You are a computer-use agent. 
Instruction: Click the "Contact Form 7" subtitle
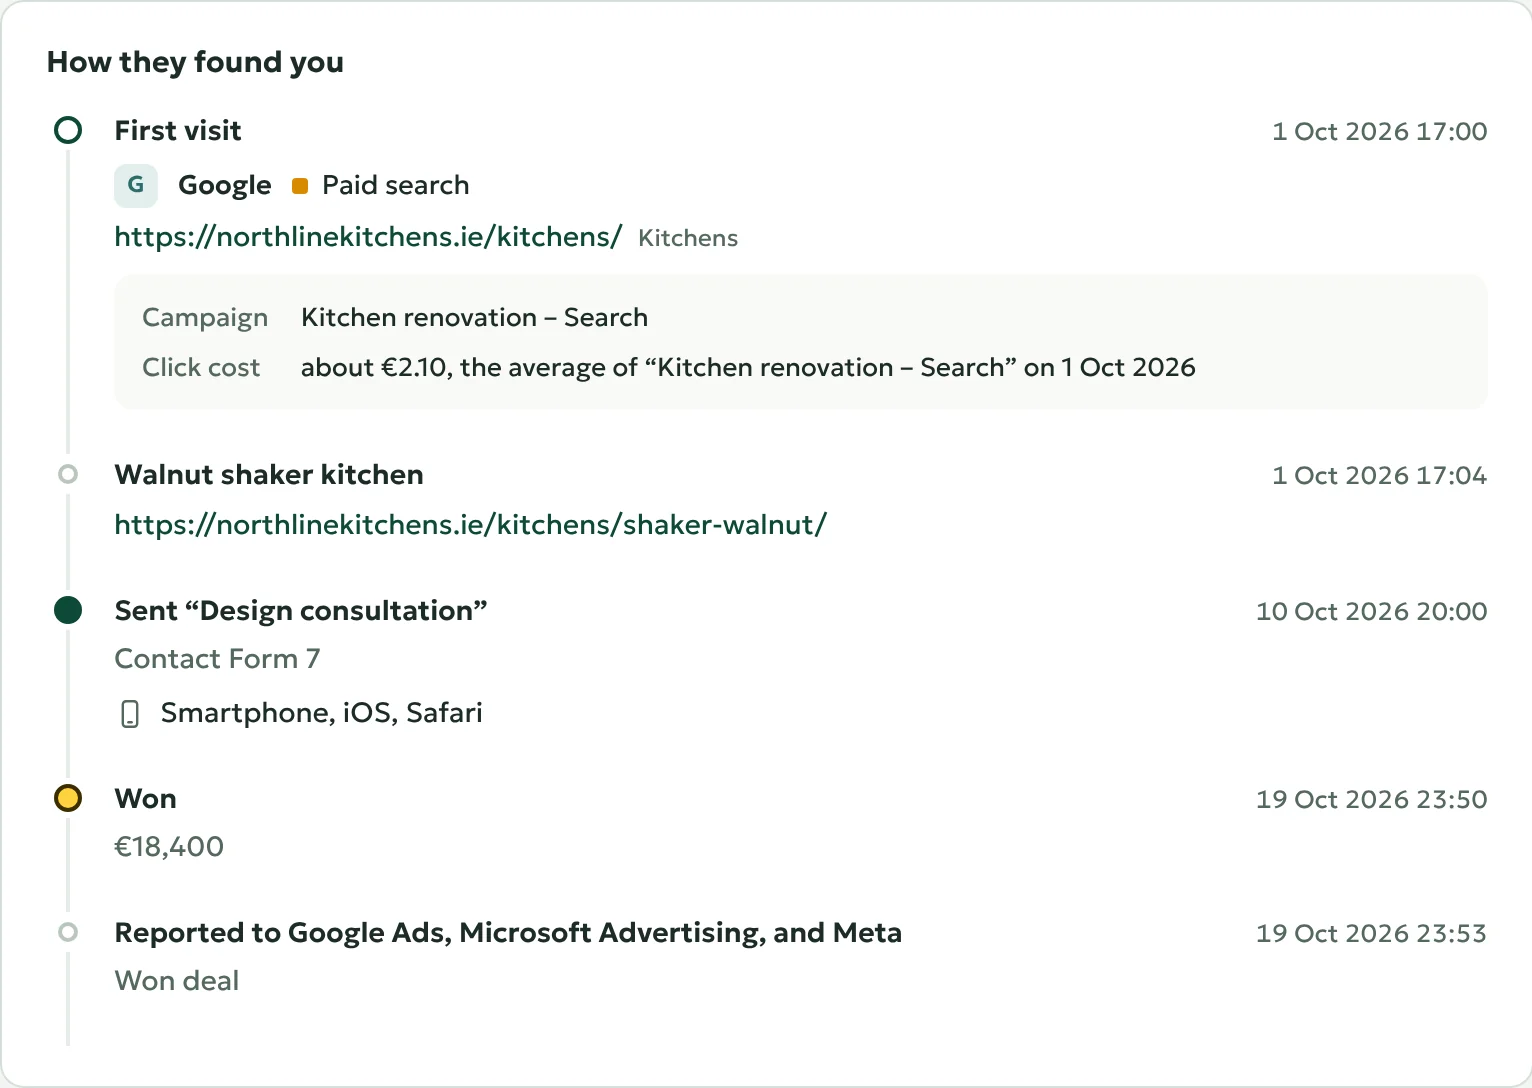[217, 659]
